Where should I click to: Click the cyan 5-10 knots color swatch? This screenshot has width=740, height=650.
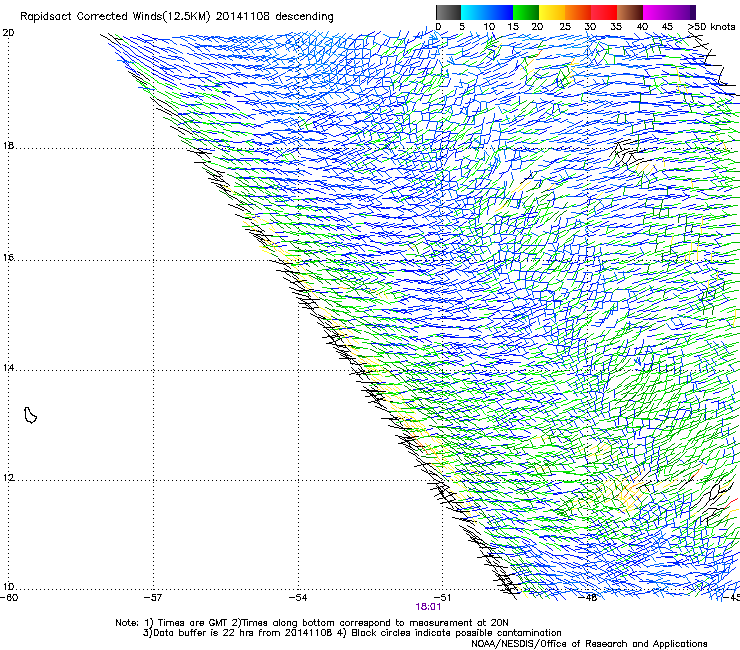474,12
